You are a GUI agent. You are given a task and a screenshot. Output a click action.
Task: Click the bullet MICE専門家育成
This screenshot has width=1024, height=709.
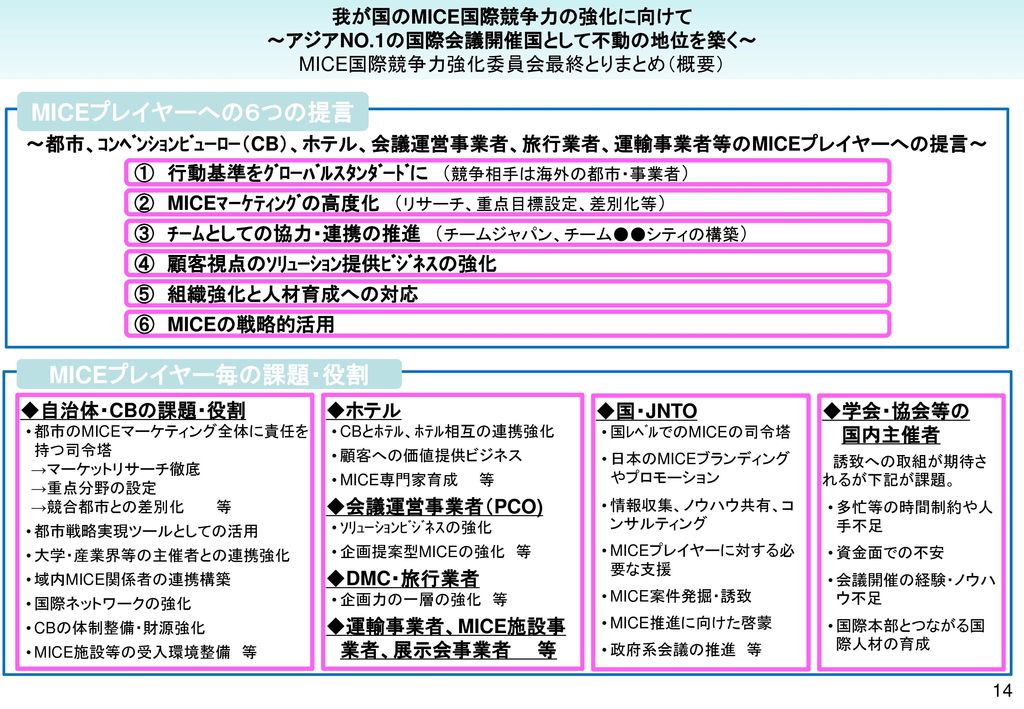(413, 480)
